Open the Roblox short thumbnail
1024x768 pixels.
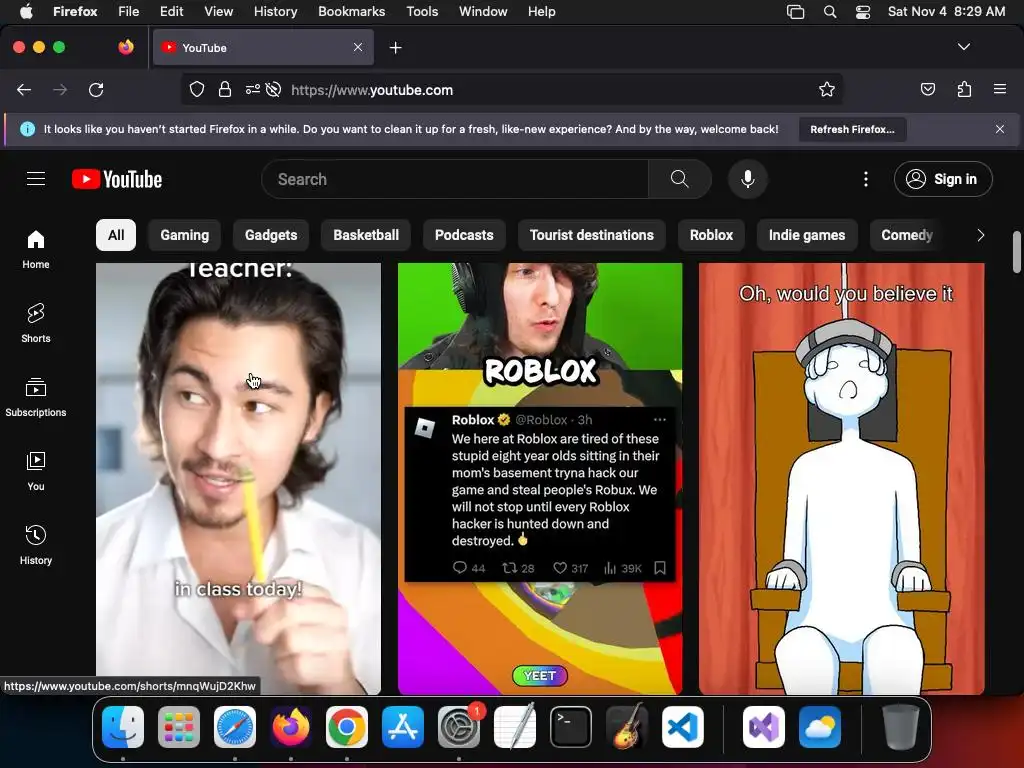pos(540,479)
